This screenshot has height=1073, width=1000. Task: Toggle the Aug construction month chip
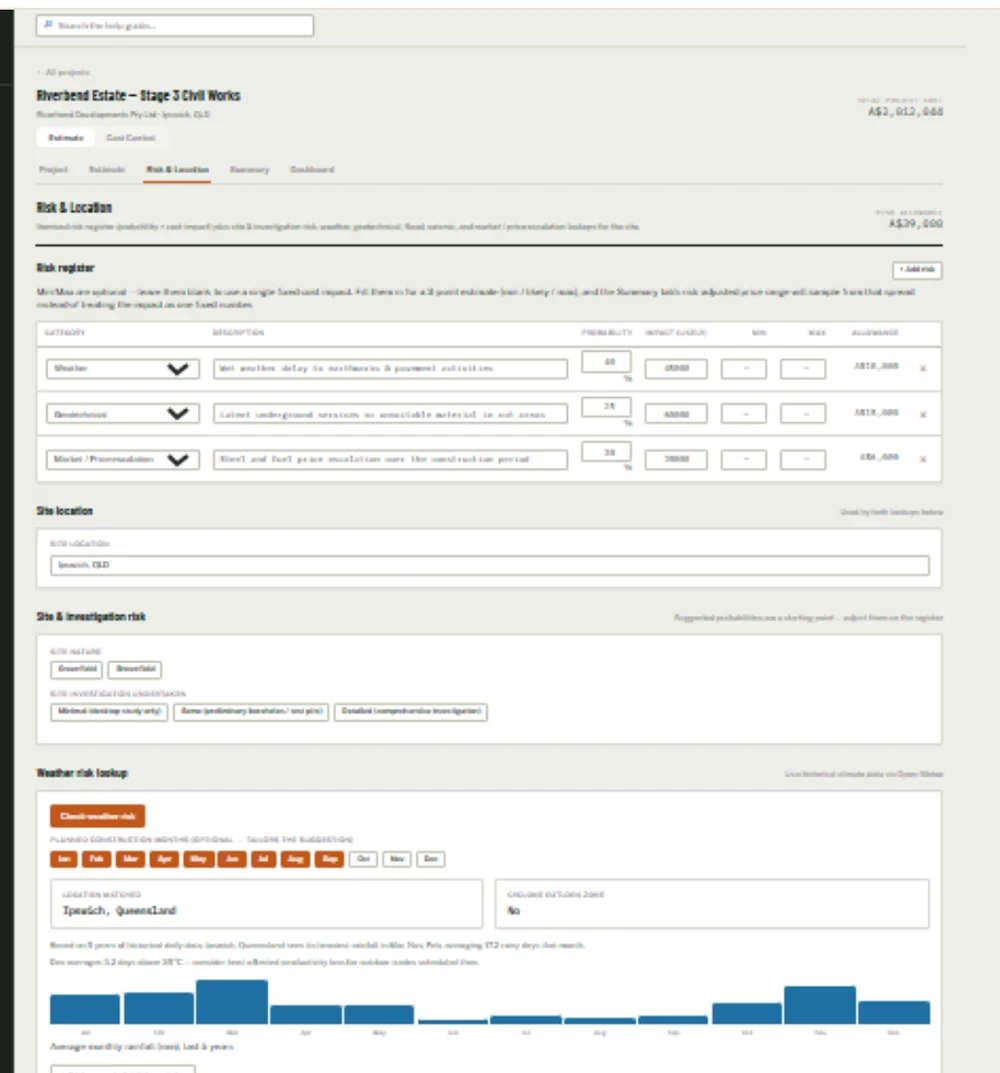point(296,859)
